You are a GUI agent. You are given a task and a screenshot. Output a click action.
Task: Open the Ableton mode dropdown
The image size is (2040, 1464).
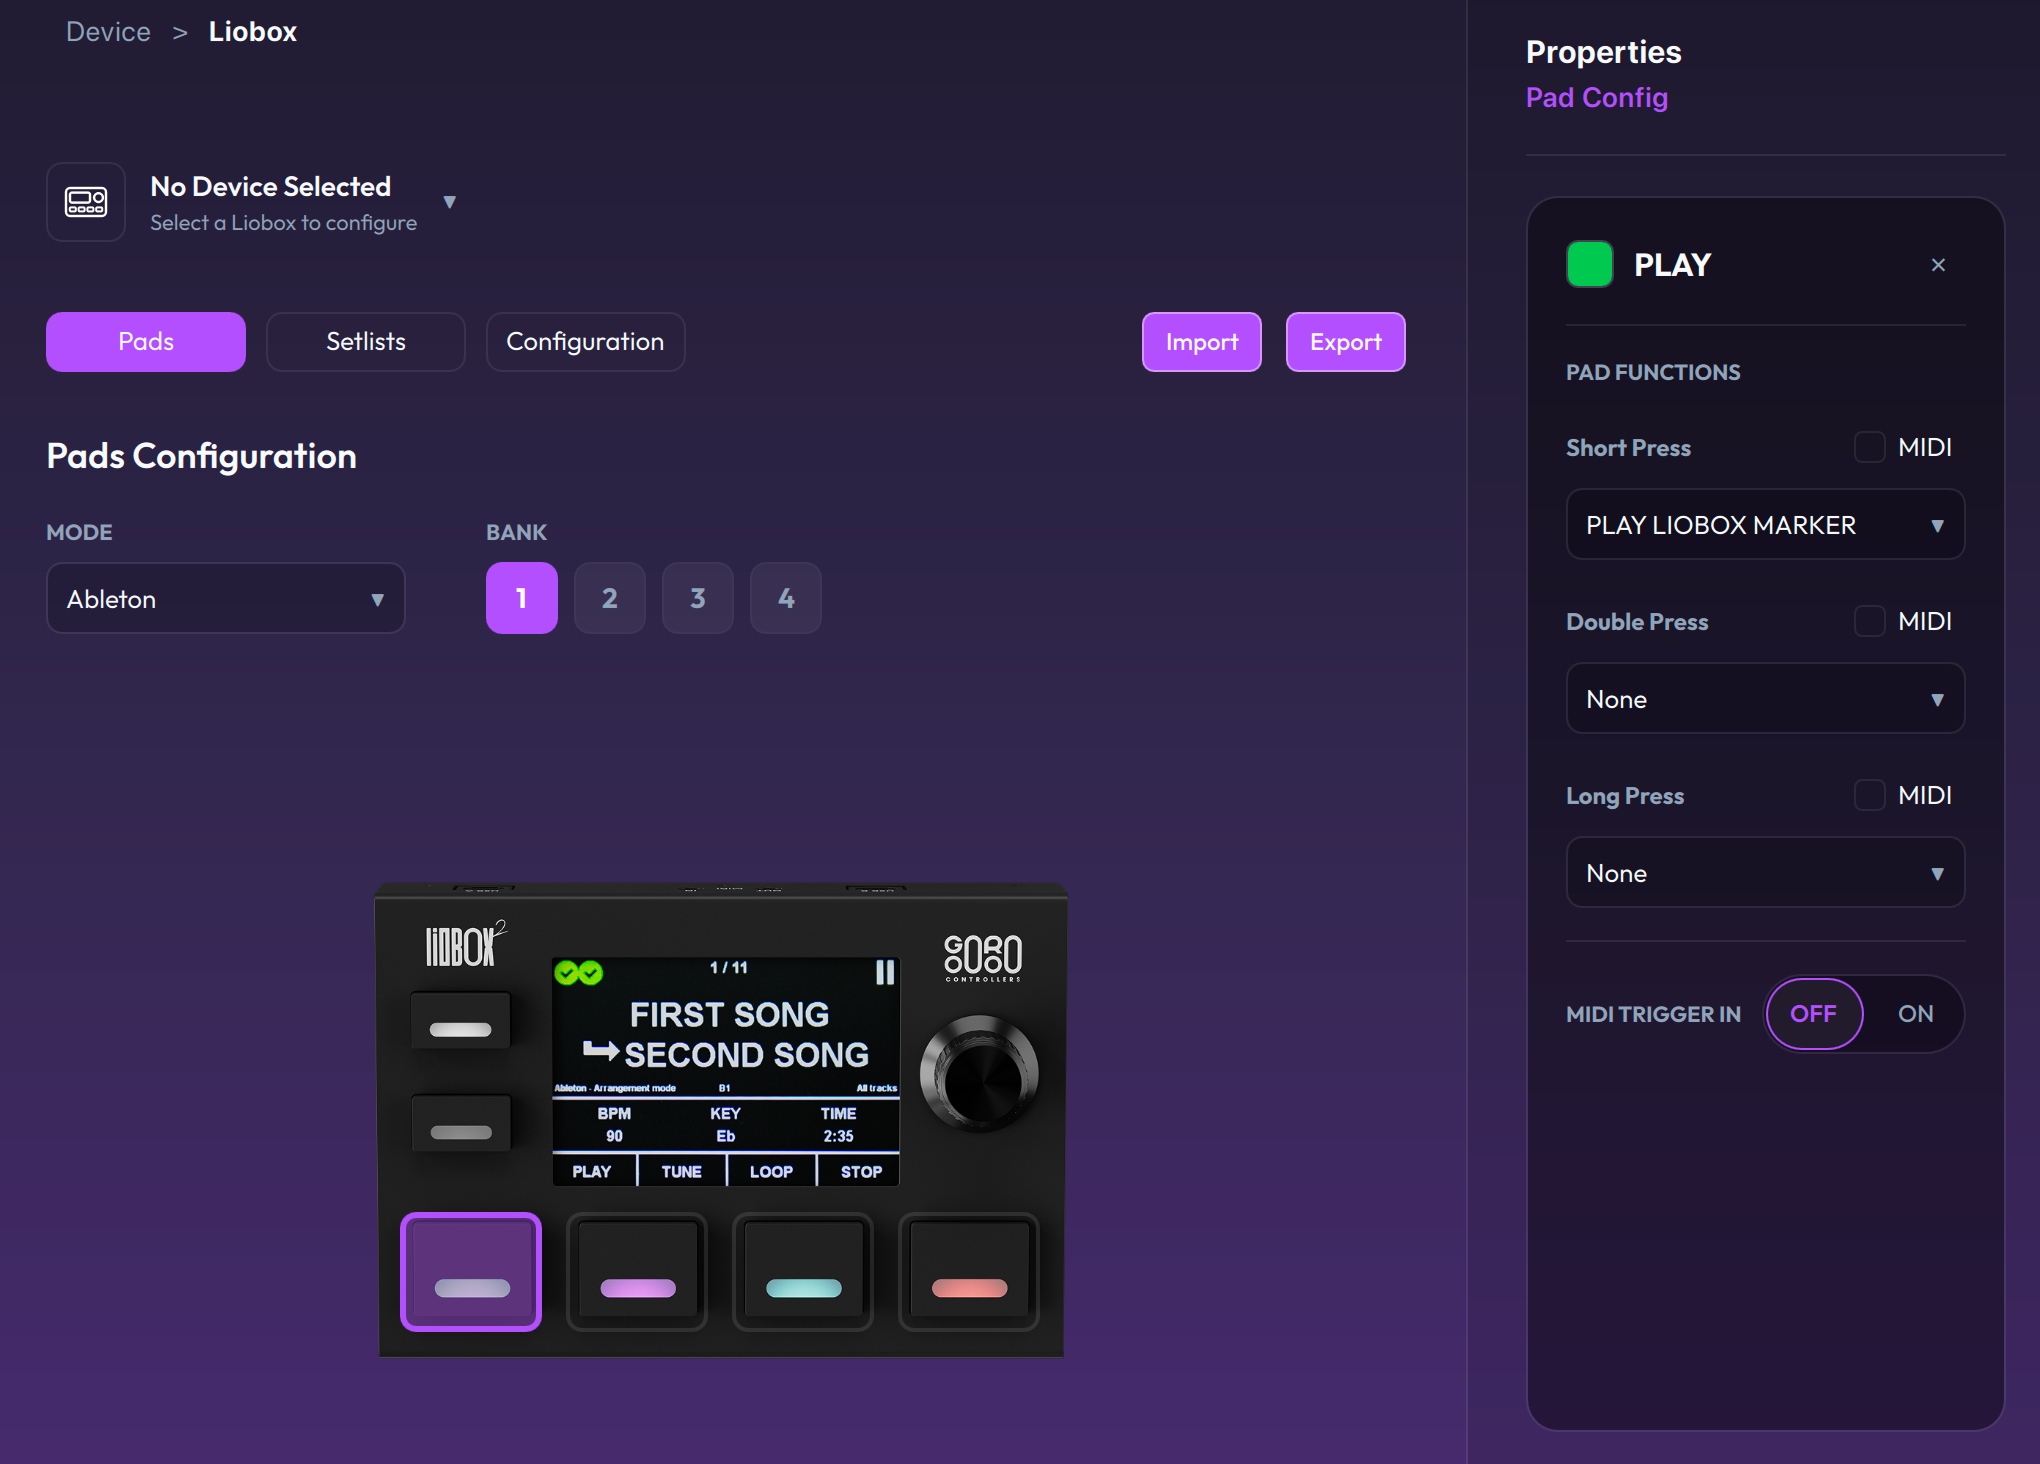click(x=226, y=598)
